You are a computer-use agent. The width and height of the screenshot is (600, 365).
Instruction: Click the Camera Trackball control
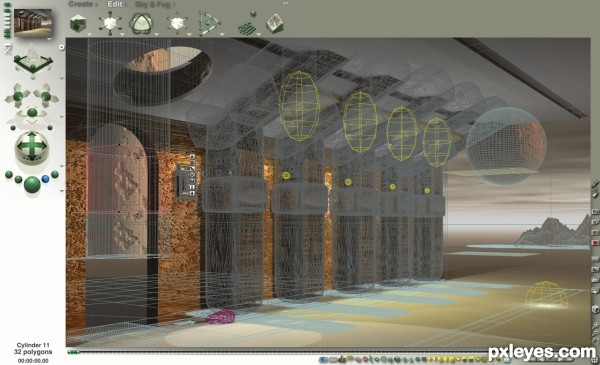[32, 147]
